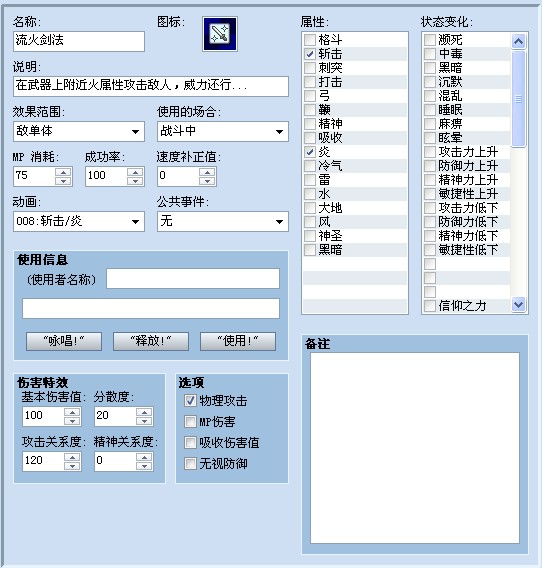Uncheck the 炎 attribute checkbox
The width and height of the screenshot is (542, 568).
pyautogui.click(x=310, y=152)
